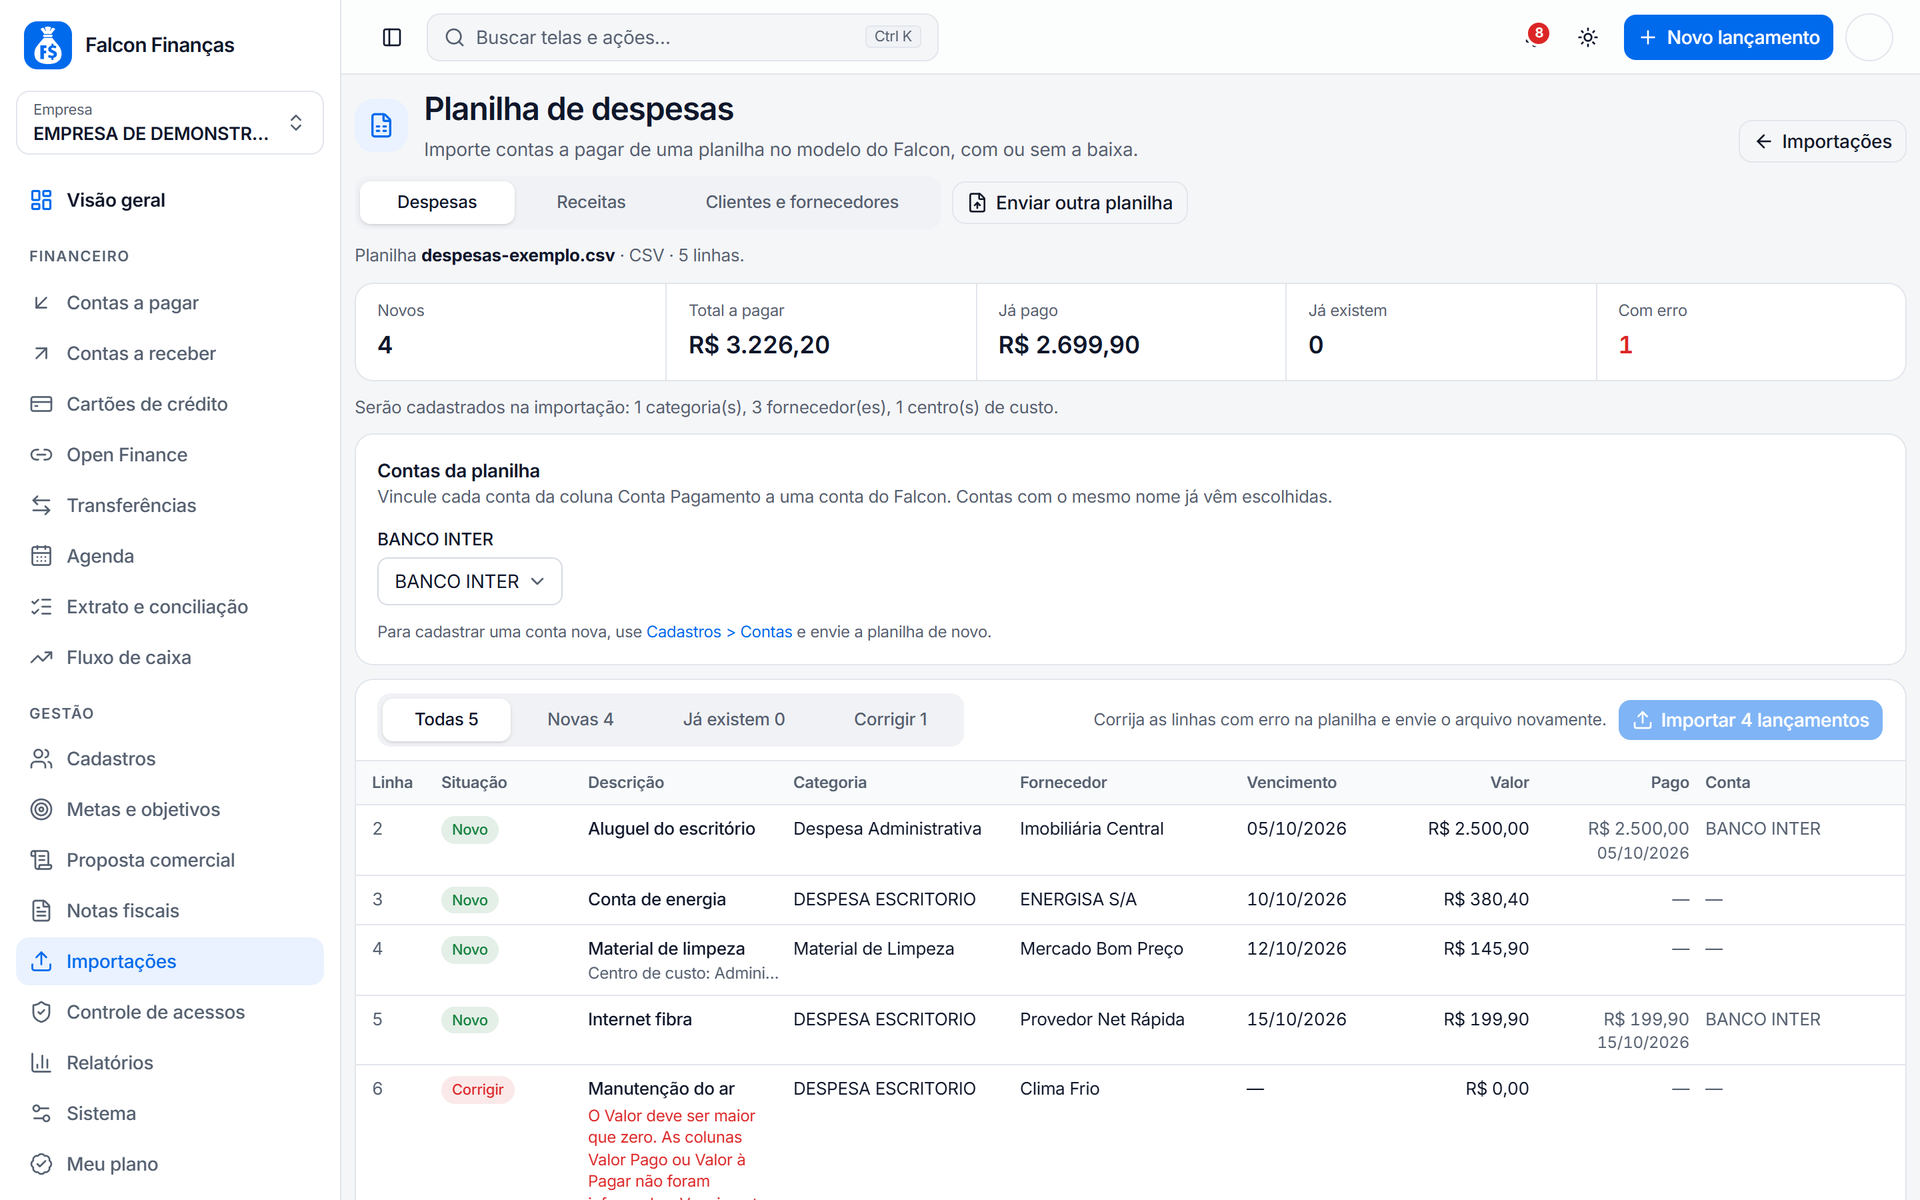Go to Contas a receber
The image size is (1920, 1200).
click(170, 353)
